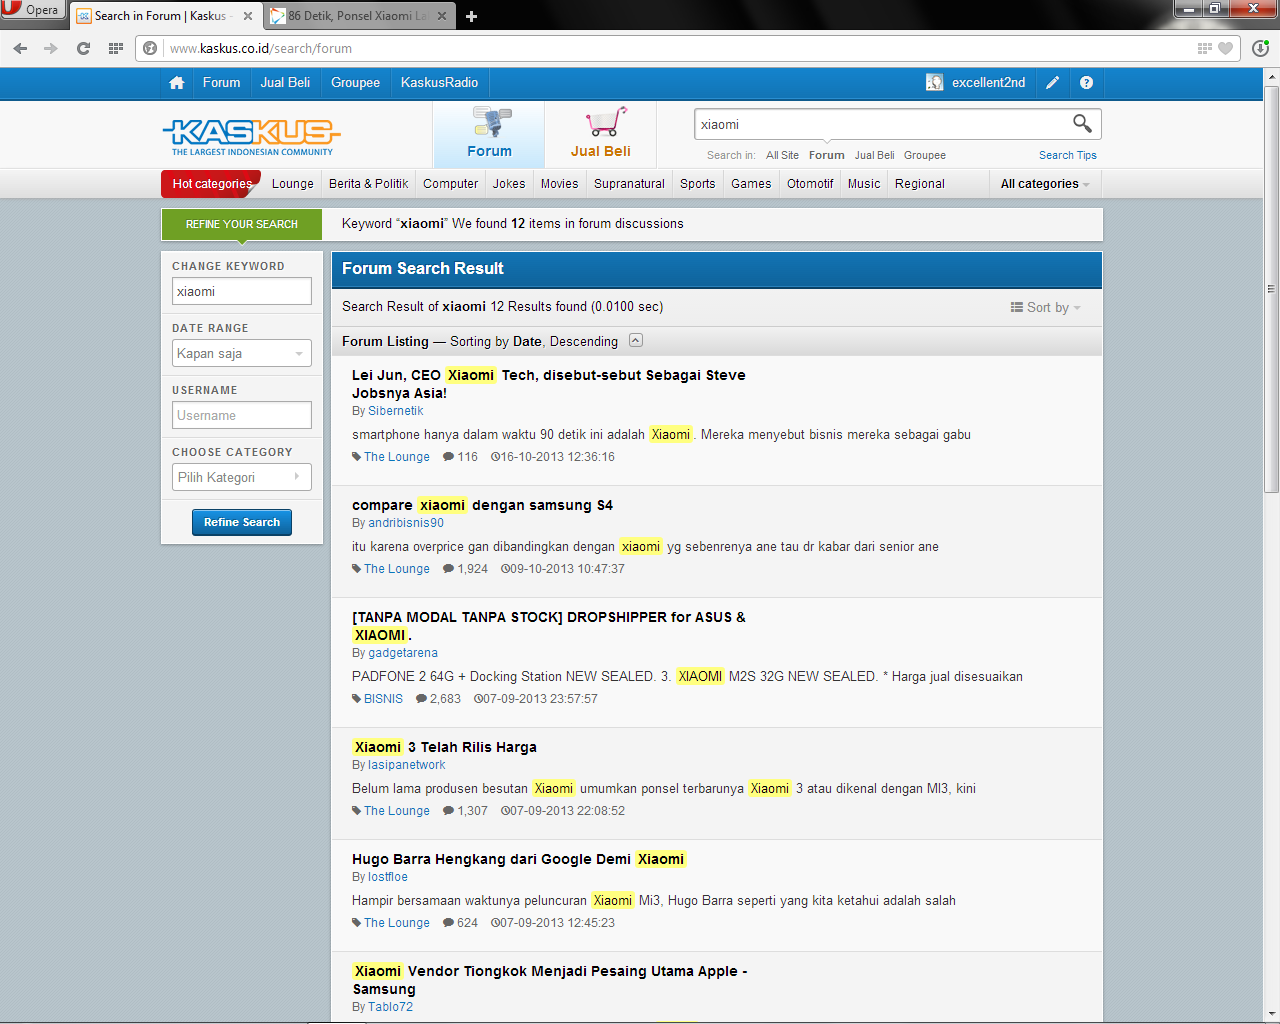The image size is (1280, 1024).
Task: Open Jual Beli in the top navigation bar
Action: (285, 83)
